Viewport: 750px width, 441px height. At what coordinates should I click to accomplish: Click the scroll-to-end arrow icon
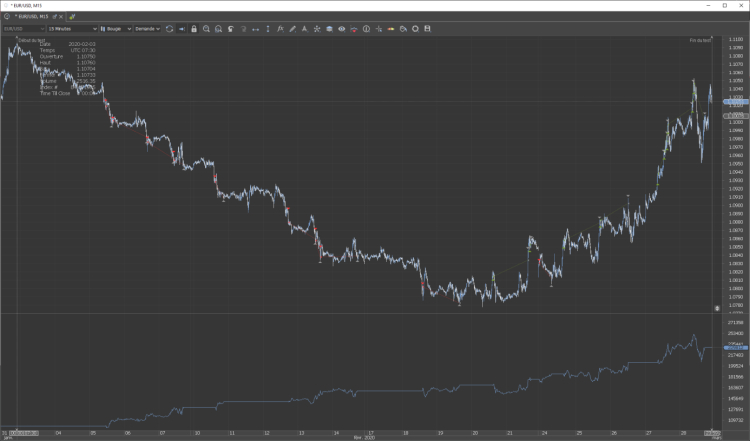182,29
